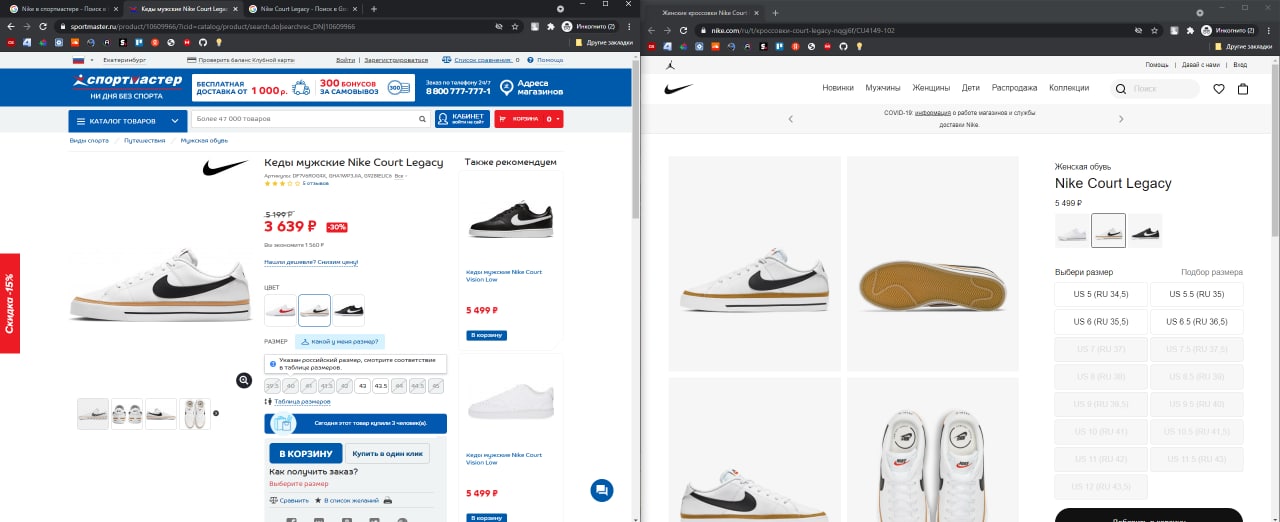Click the Sportmaster logo
This screenshot has height=522, width=1280.
click(127, 85)
